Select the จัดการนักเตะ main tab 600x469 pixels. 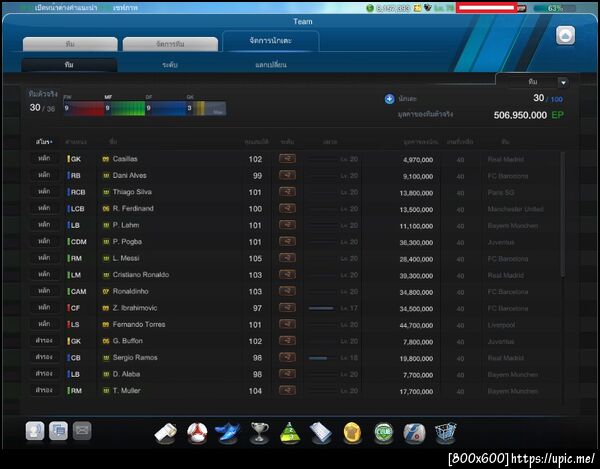[271, 41]
